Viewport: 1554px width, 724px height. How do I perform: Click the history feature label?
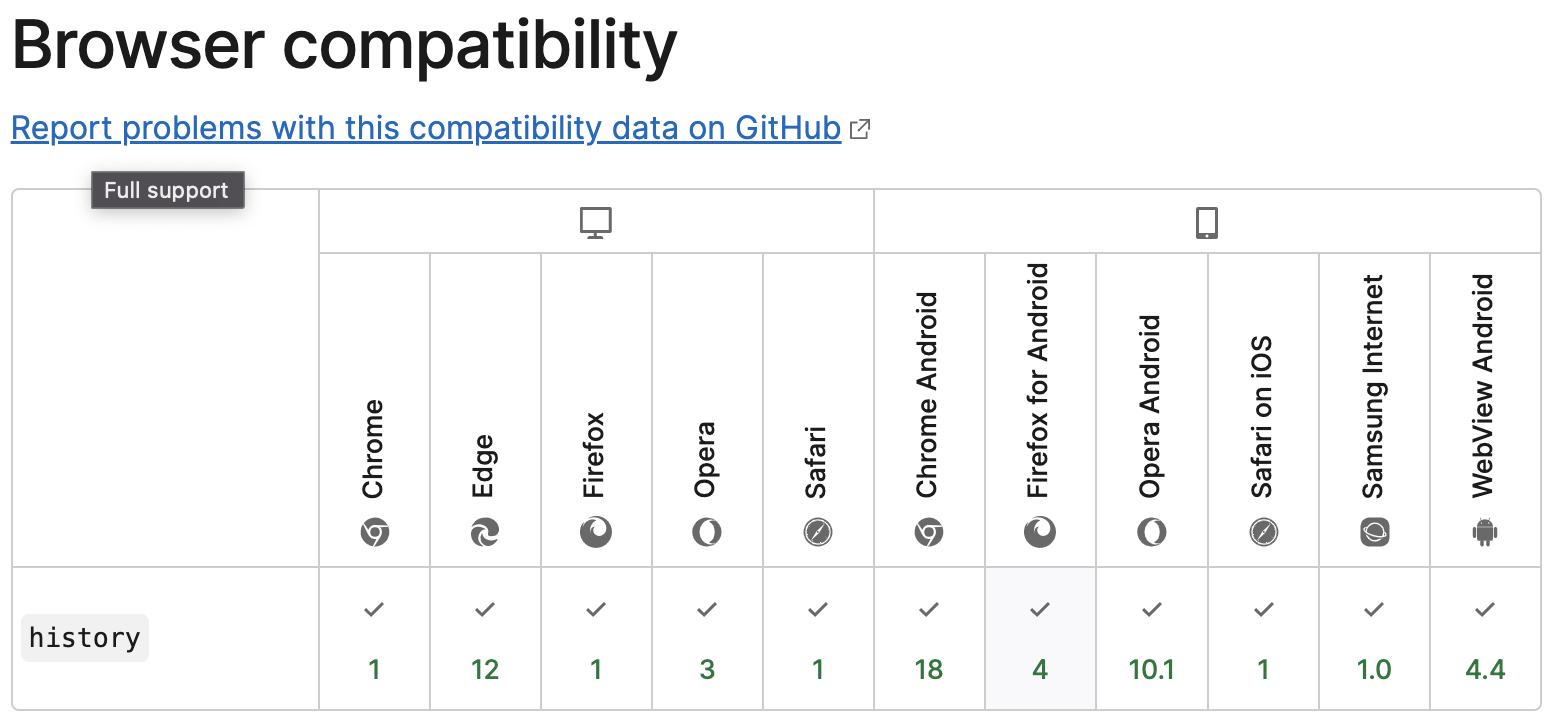pos(85,638)
